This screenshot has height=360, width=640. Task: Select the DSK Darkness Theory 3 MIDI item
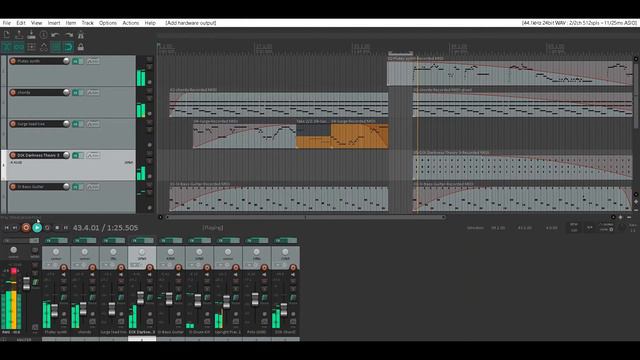[522, 167]
